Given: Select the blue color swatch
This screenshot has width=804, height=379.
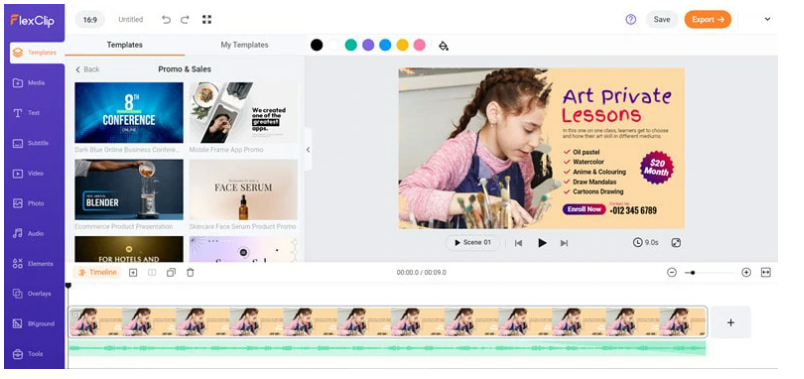Looking at the screenshot, I should click(385, 45).
